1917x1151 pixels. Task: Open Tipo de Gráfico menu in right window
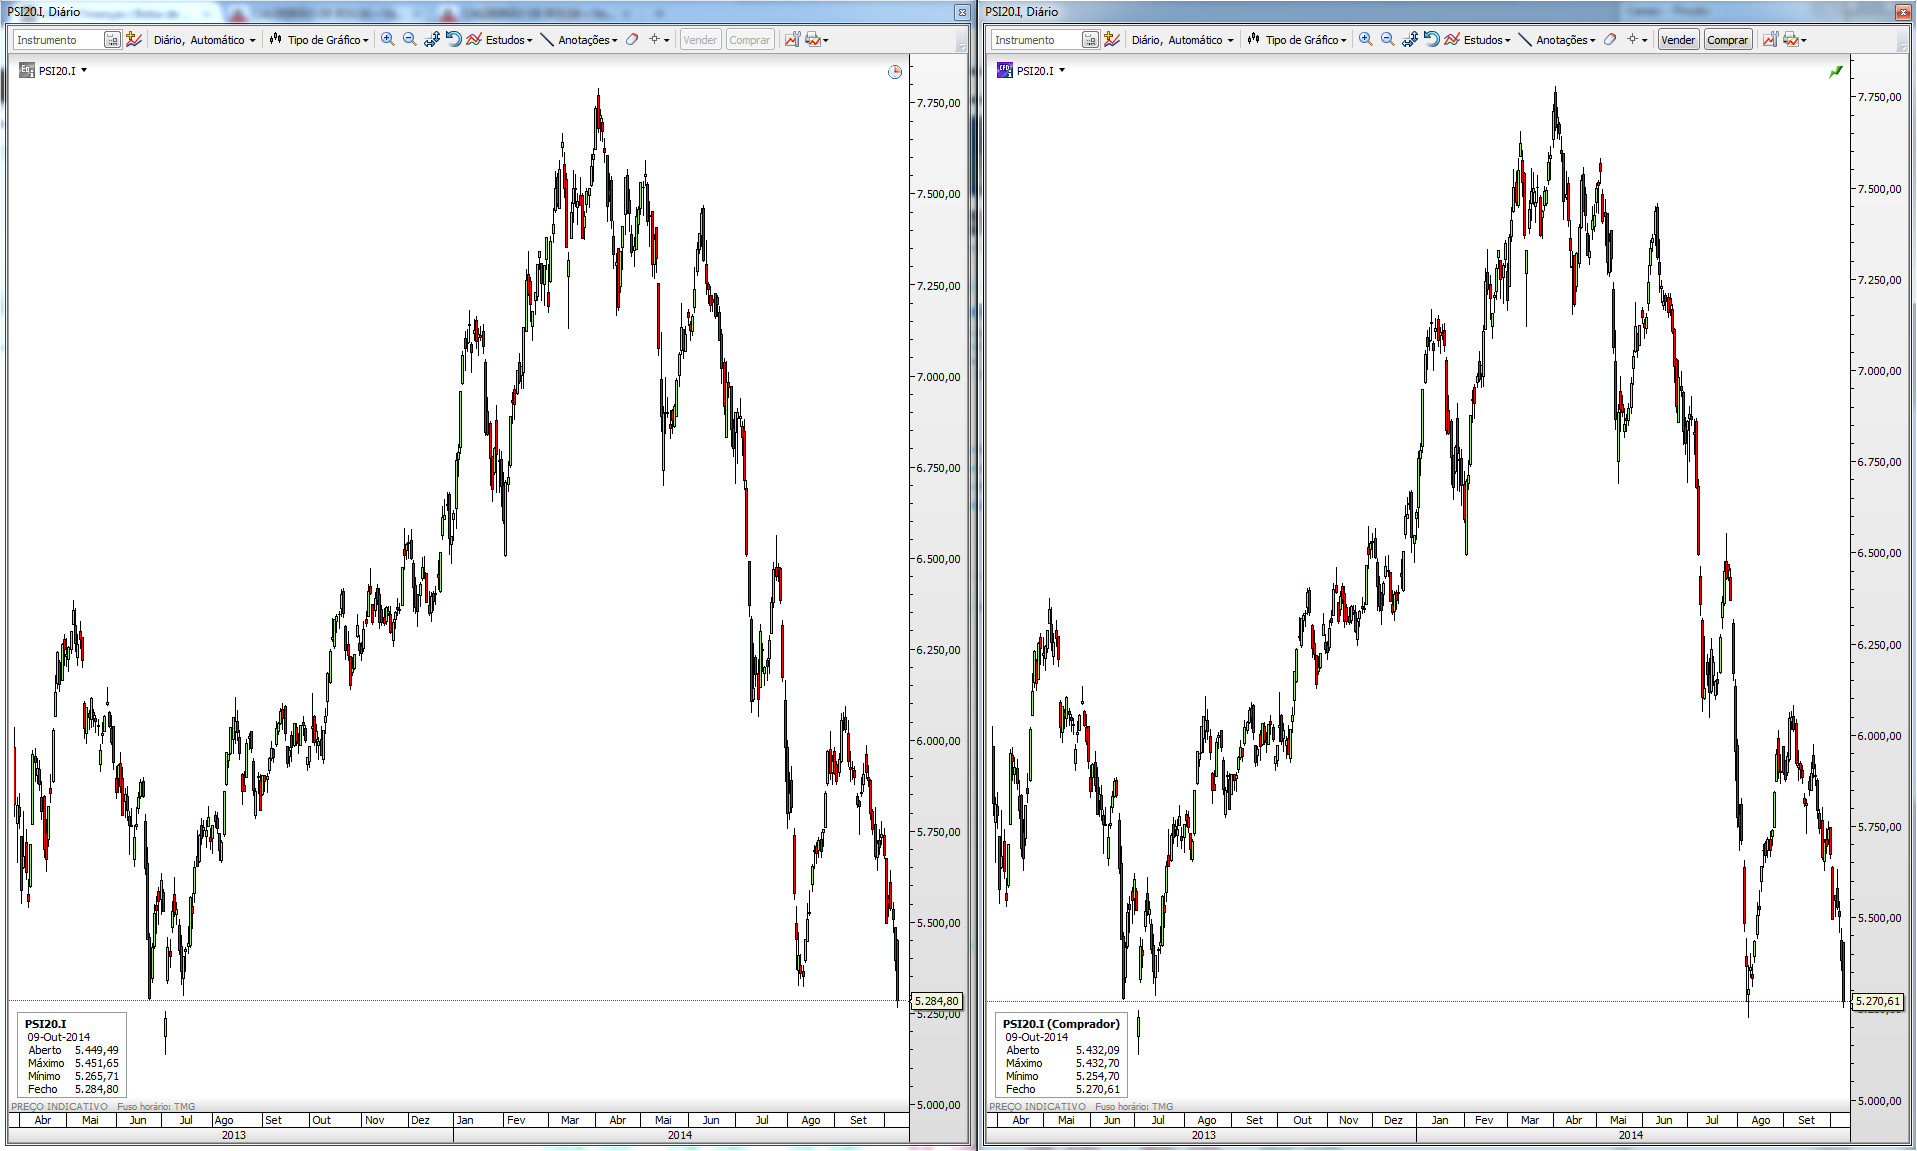(x=1297, y=40)
